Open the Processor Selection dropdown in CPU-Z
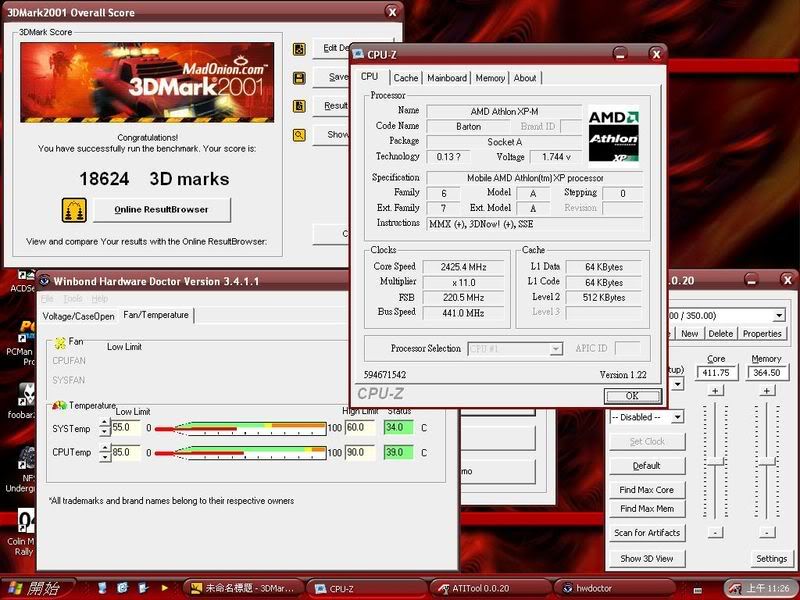This screenshot has height=600, width=800. [x=556, y=349]
